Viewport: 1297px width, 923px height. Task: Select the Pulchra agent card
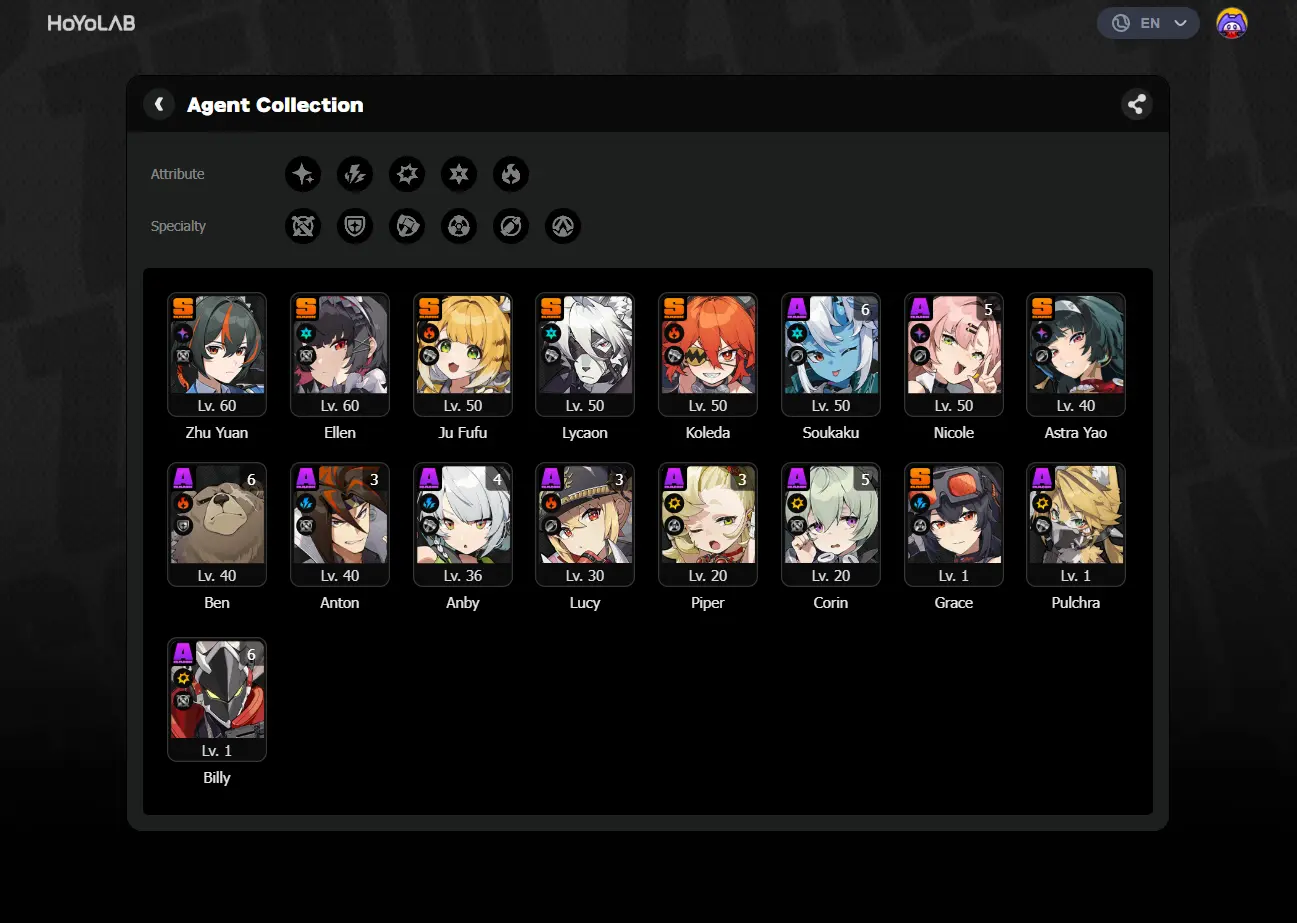(1076, 524)
